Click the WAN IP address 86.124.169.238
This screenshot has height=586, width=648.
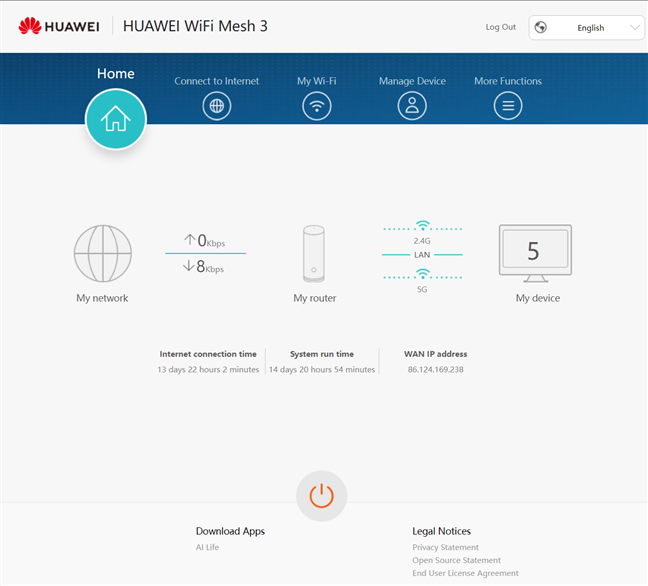point(436,369)
